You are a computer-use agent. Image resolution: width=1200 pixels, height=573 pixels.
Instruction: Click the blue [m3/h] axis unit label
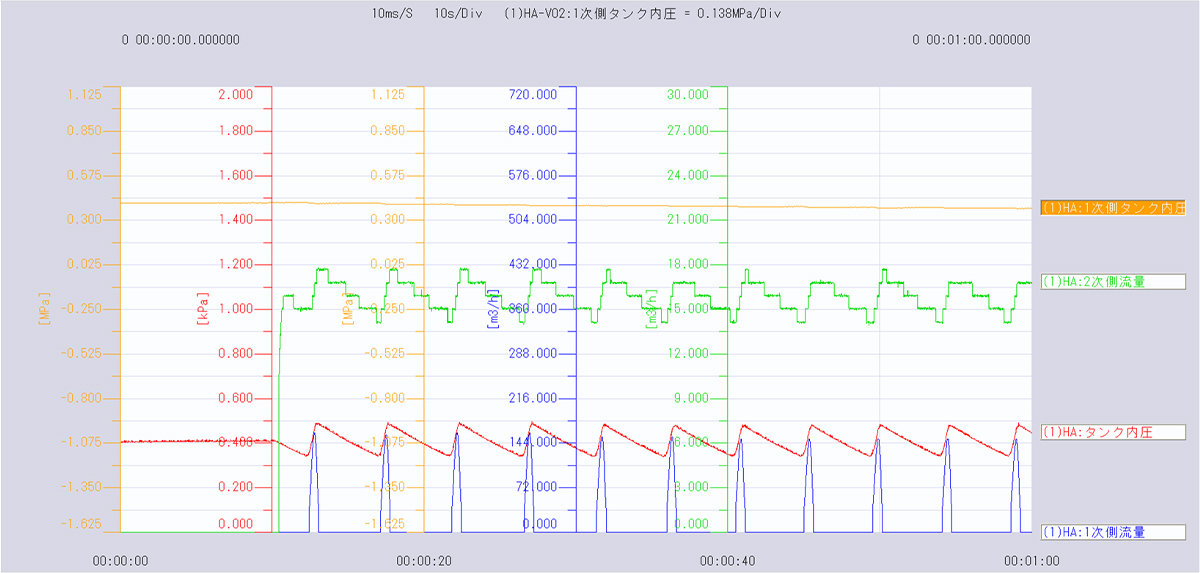(x=493, y=309)
